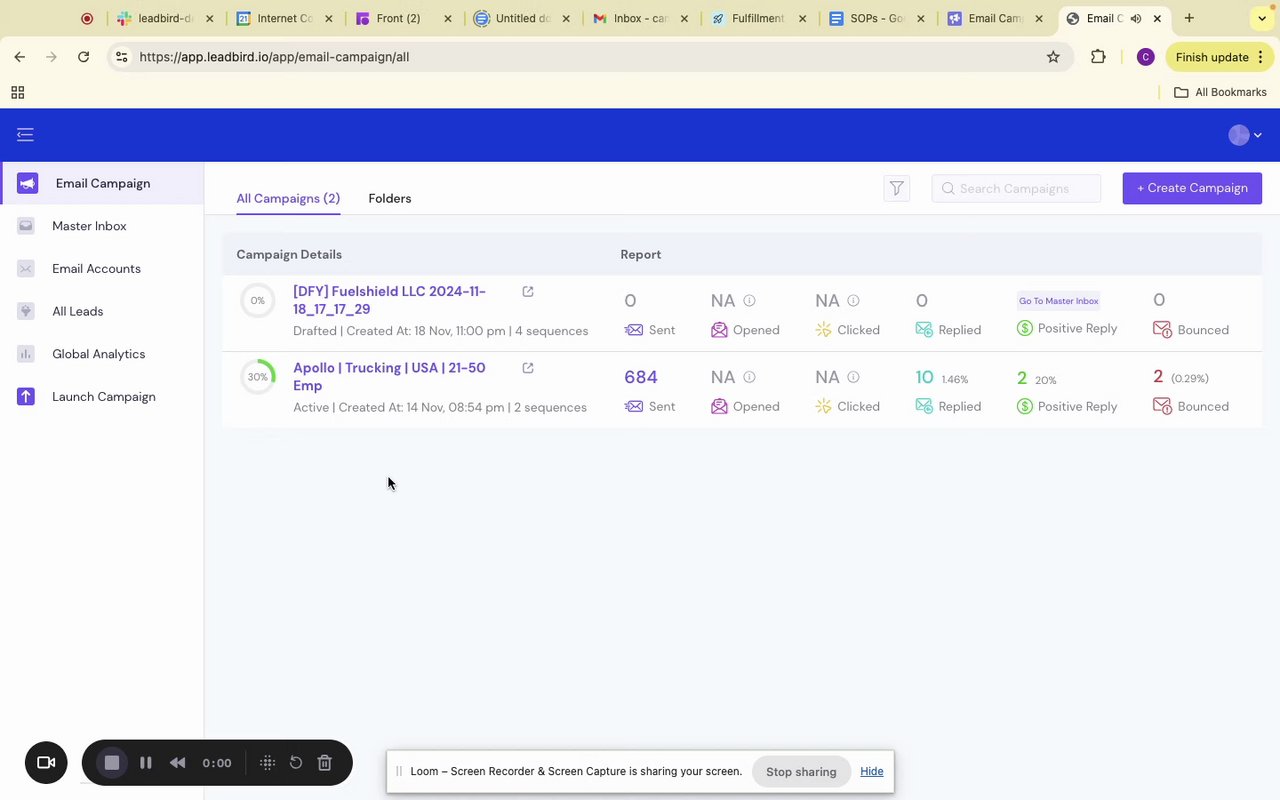
Task: Click the Replied icon in Apollo row
Action: click(x=924, y=406)
